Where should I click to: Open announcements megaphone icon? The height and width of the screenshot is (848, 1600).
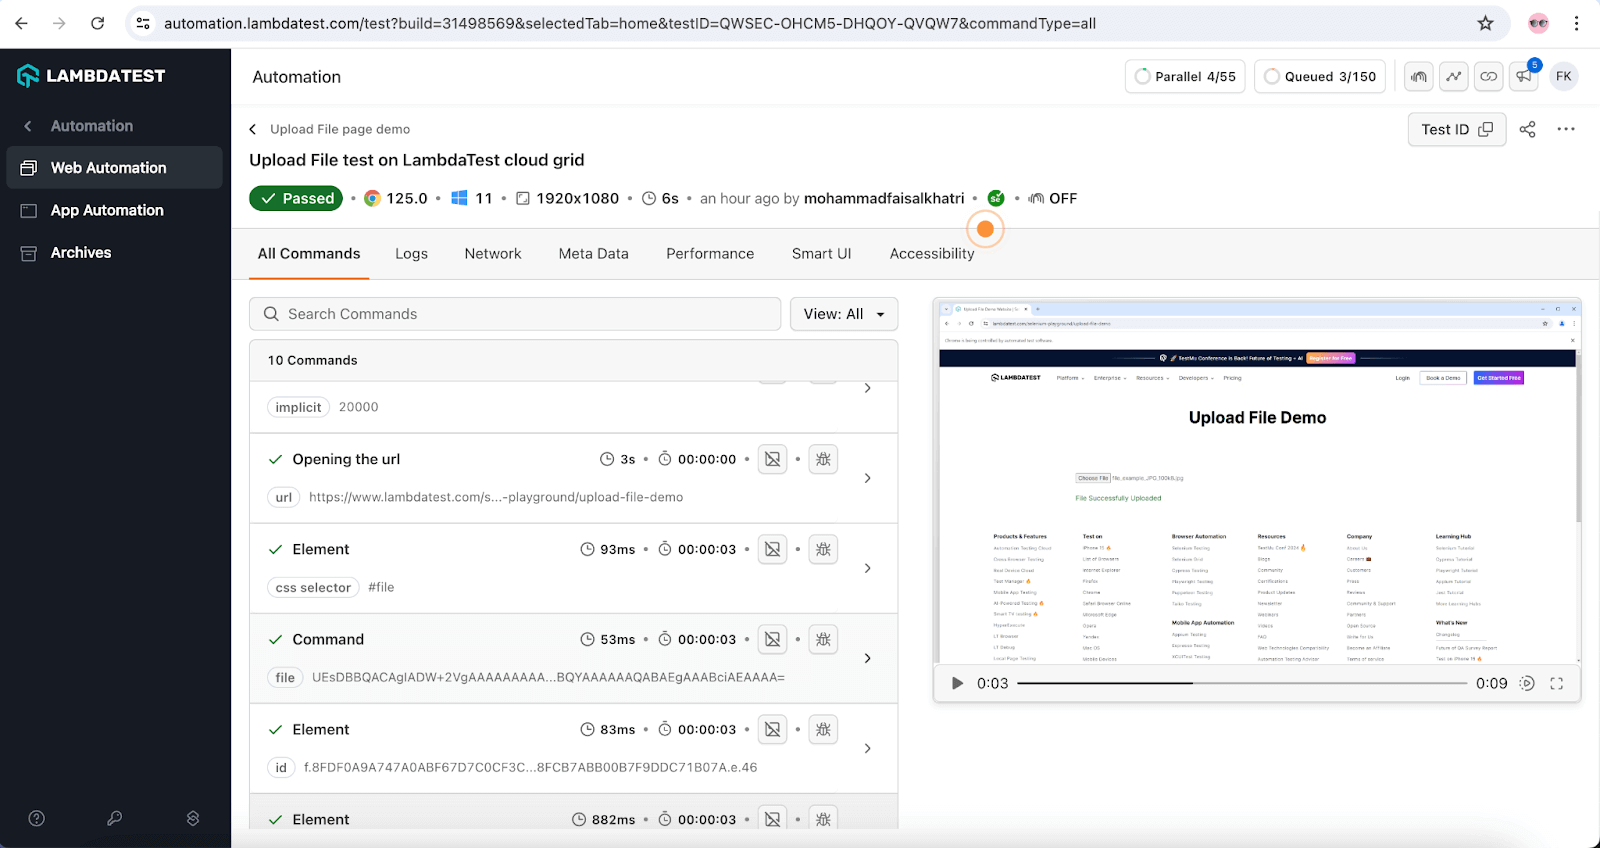point(1524,77)
